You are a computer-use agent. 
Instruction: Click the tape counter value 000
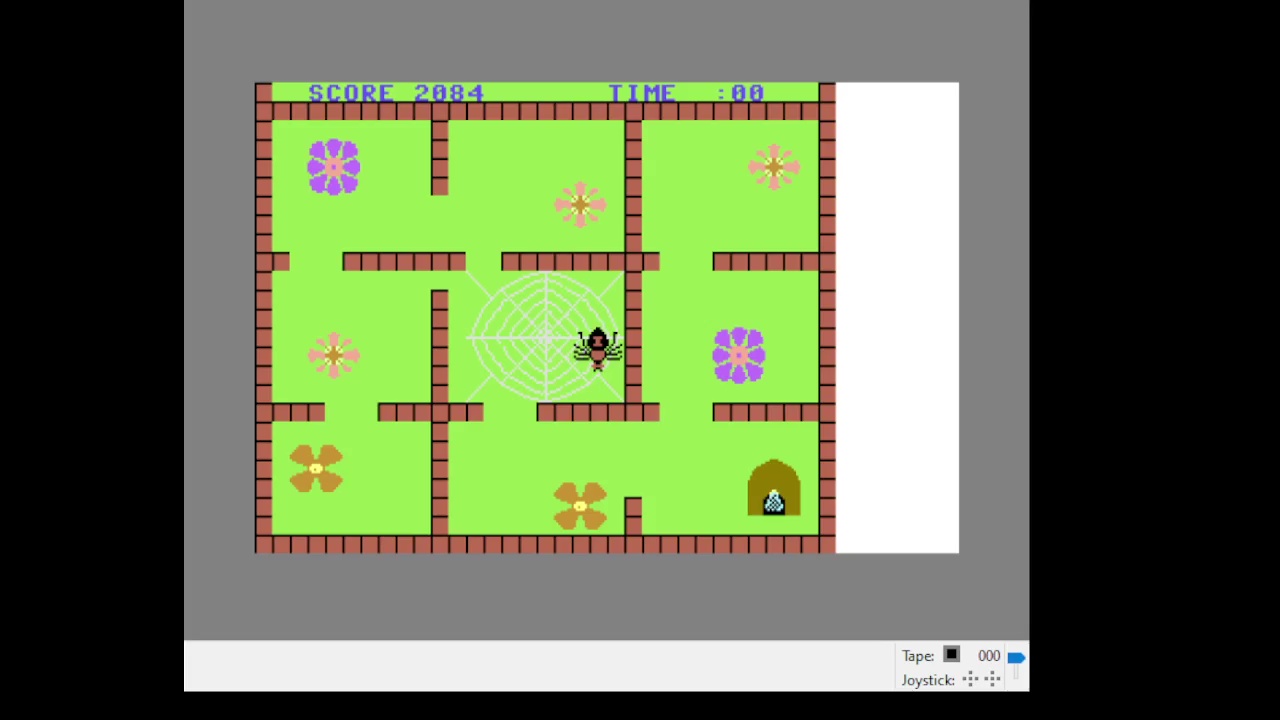[989, 656]
